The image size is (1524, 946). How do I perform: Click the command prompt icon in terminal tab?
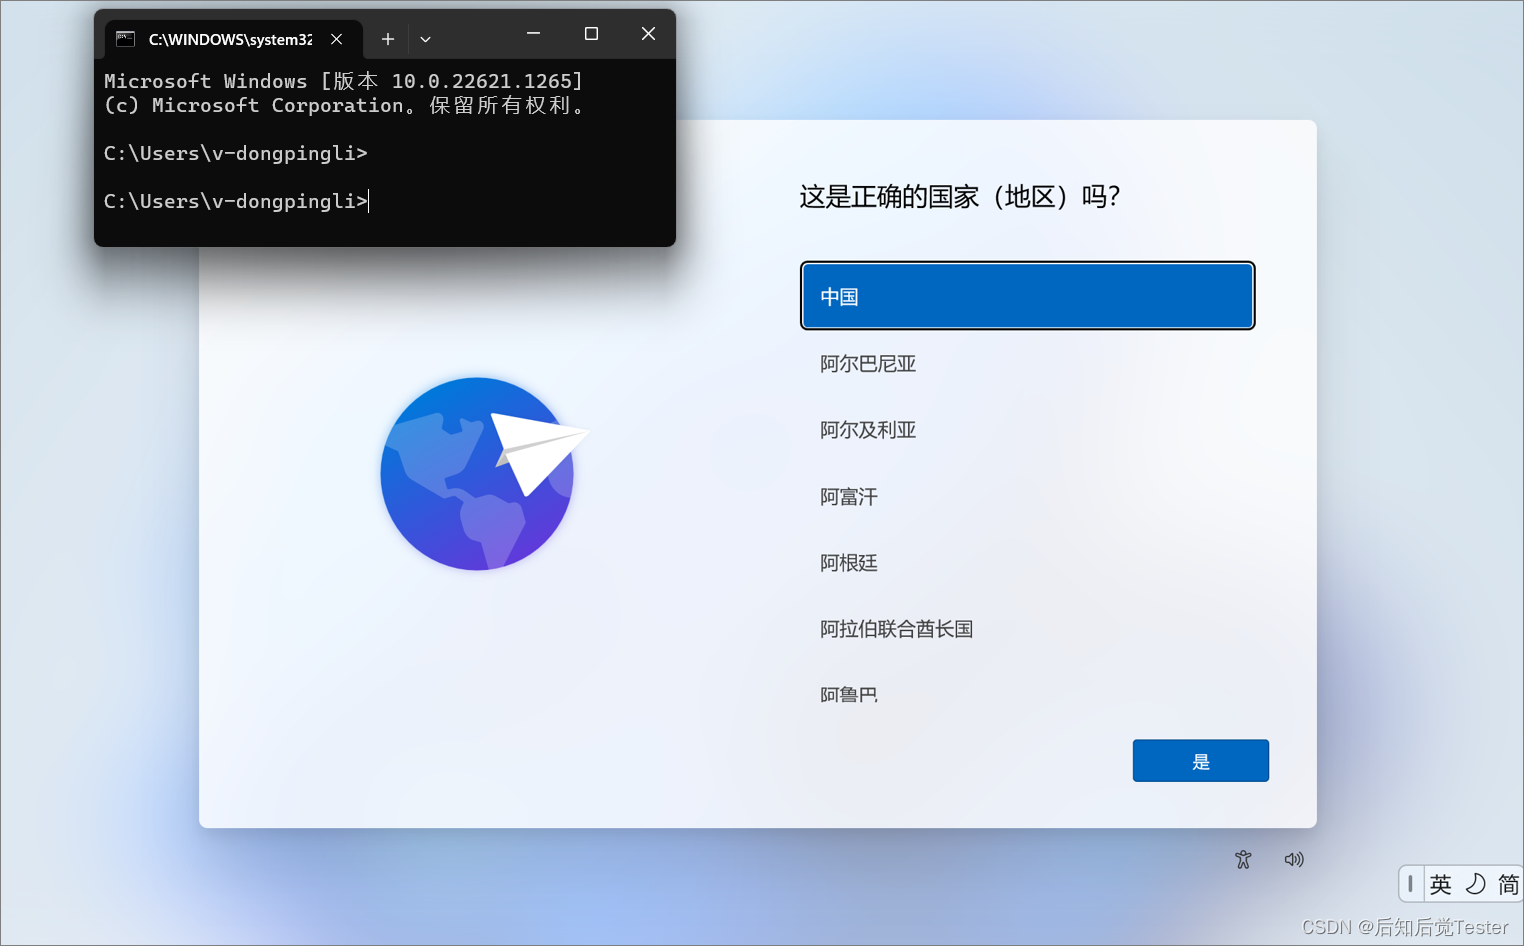coord(125,39)
